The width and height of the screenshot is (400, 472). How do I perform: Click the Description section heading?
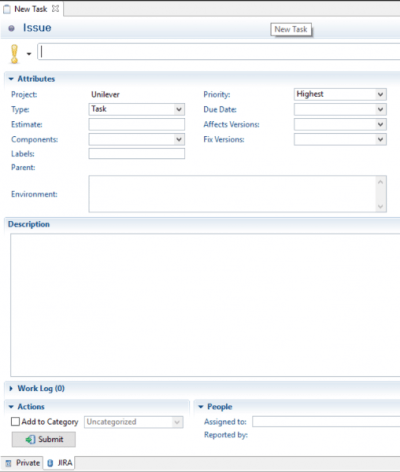click(x=29, y=224)
